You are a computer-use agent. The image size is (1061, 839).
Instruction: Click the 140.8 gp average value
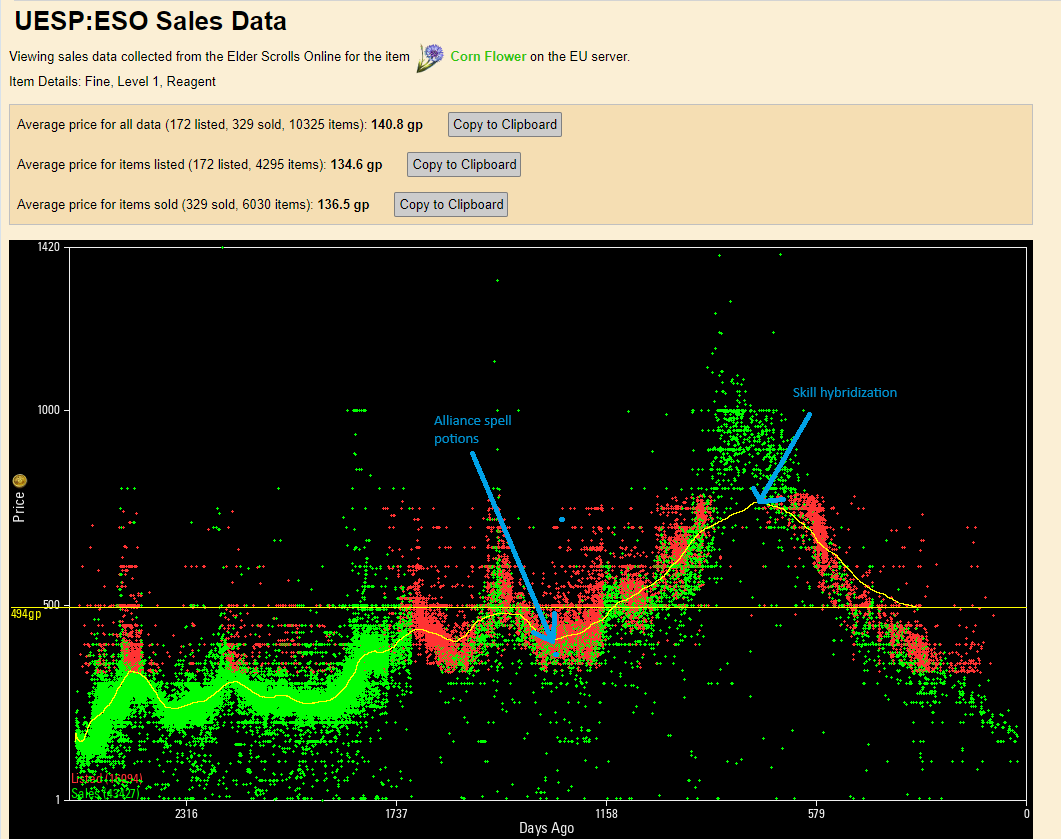[397, 124]
